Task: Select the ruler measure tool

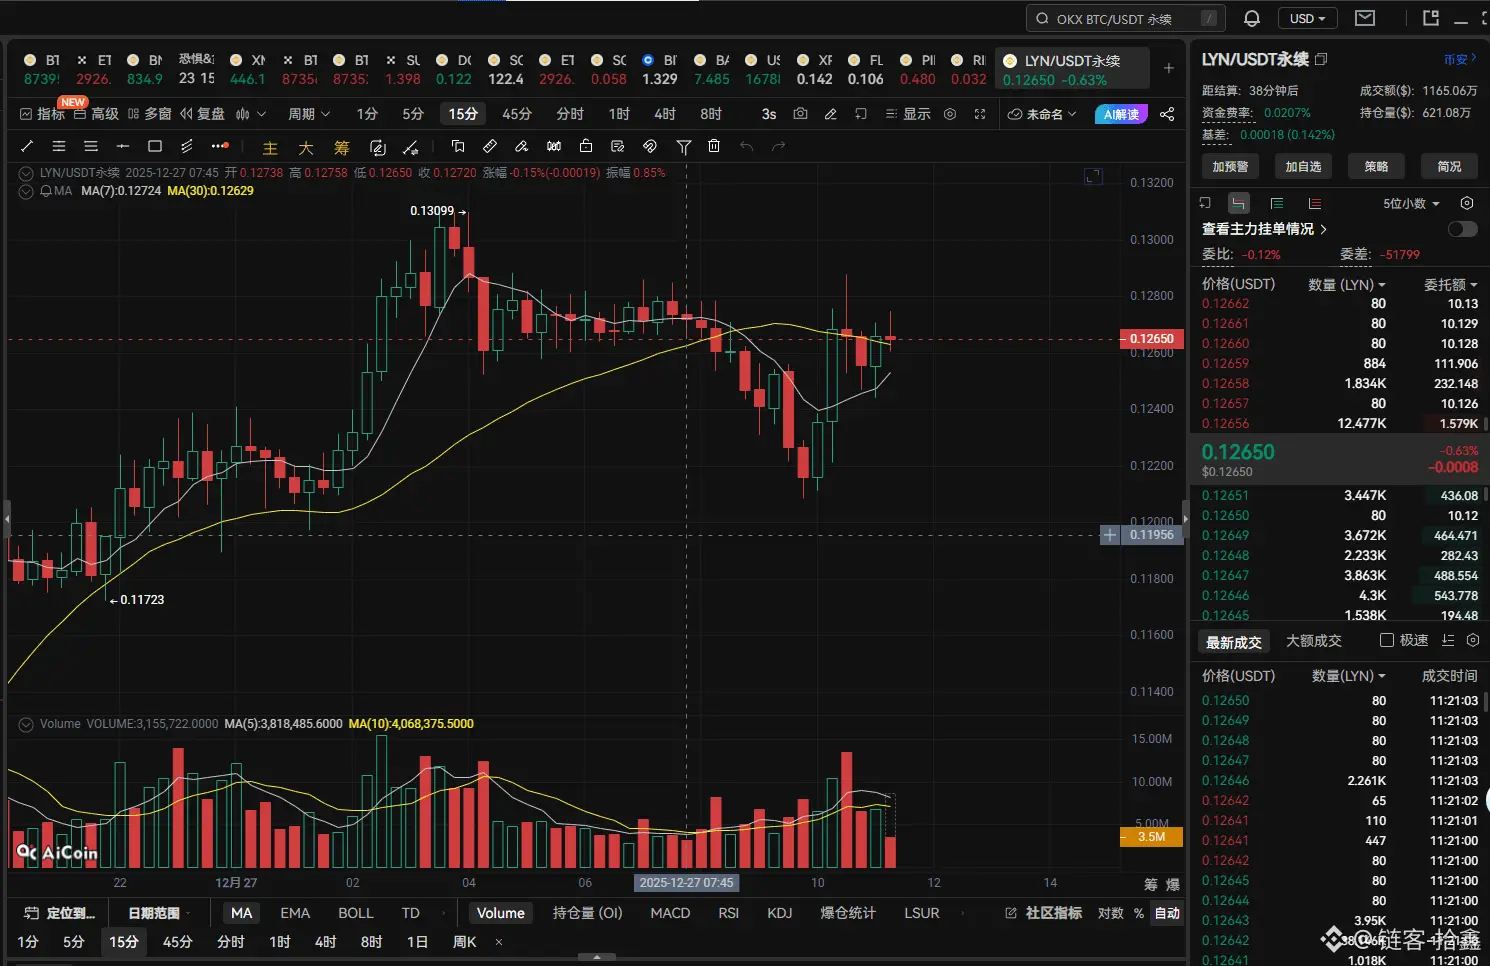Action: [x=490, y=146]
